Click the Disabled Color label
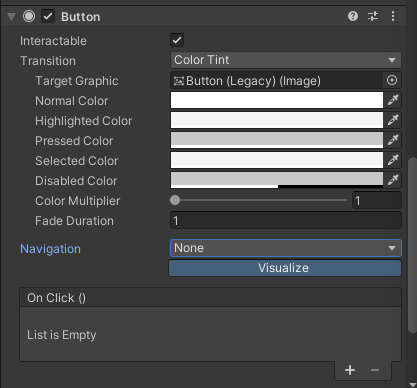 pos(76,181)
